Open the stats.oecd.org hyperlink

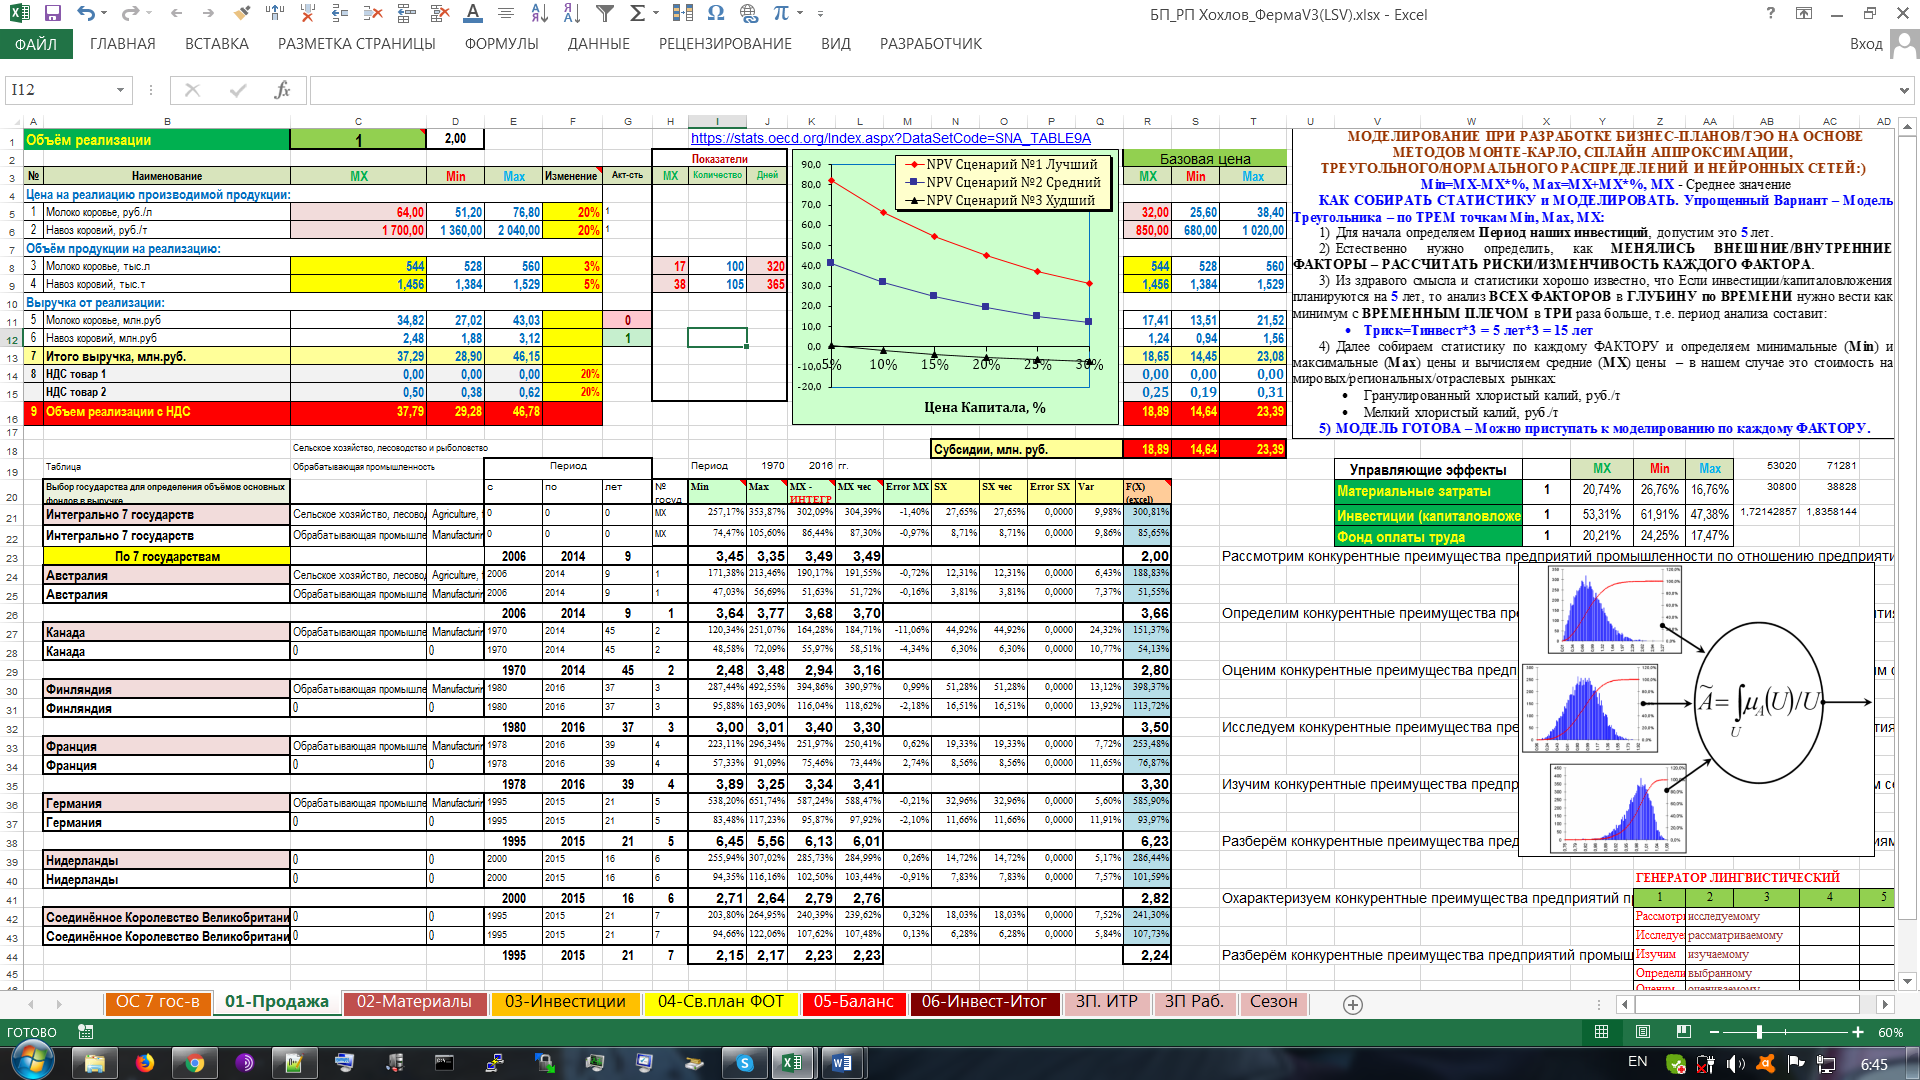click(890, 139)
